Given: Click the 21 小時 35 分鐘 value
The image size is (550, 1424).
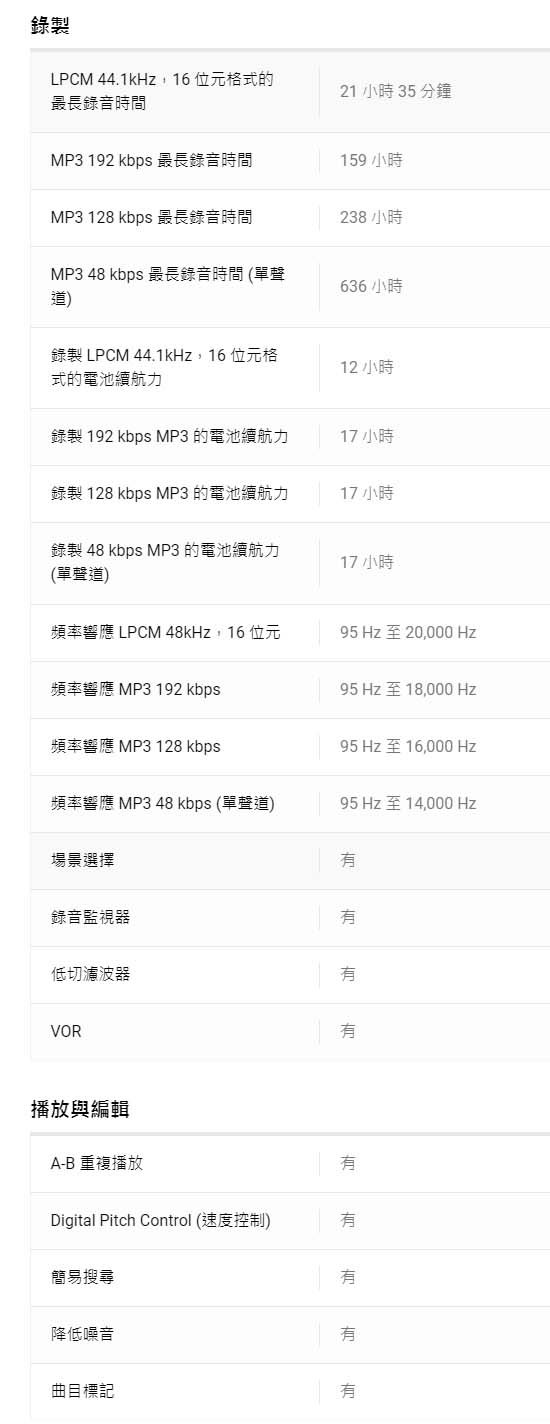Looking at the screenshot, I should 396,91.
